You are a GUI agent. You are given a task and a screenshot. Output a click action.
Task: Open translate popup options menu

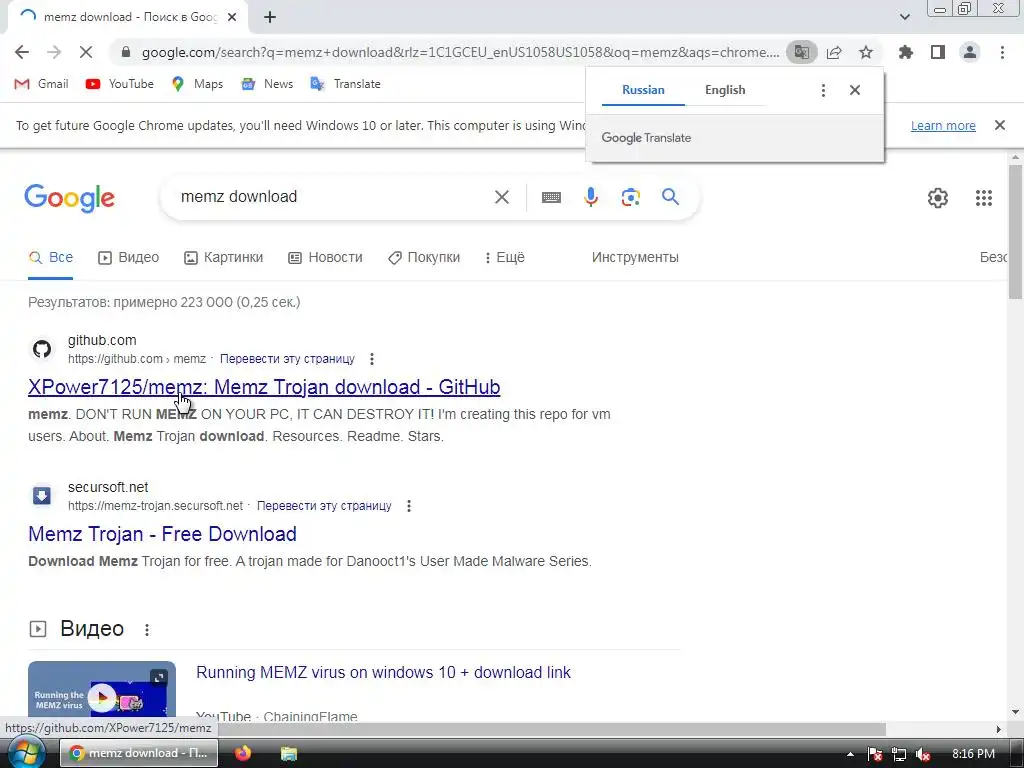coord(824,90)
